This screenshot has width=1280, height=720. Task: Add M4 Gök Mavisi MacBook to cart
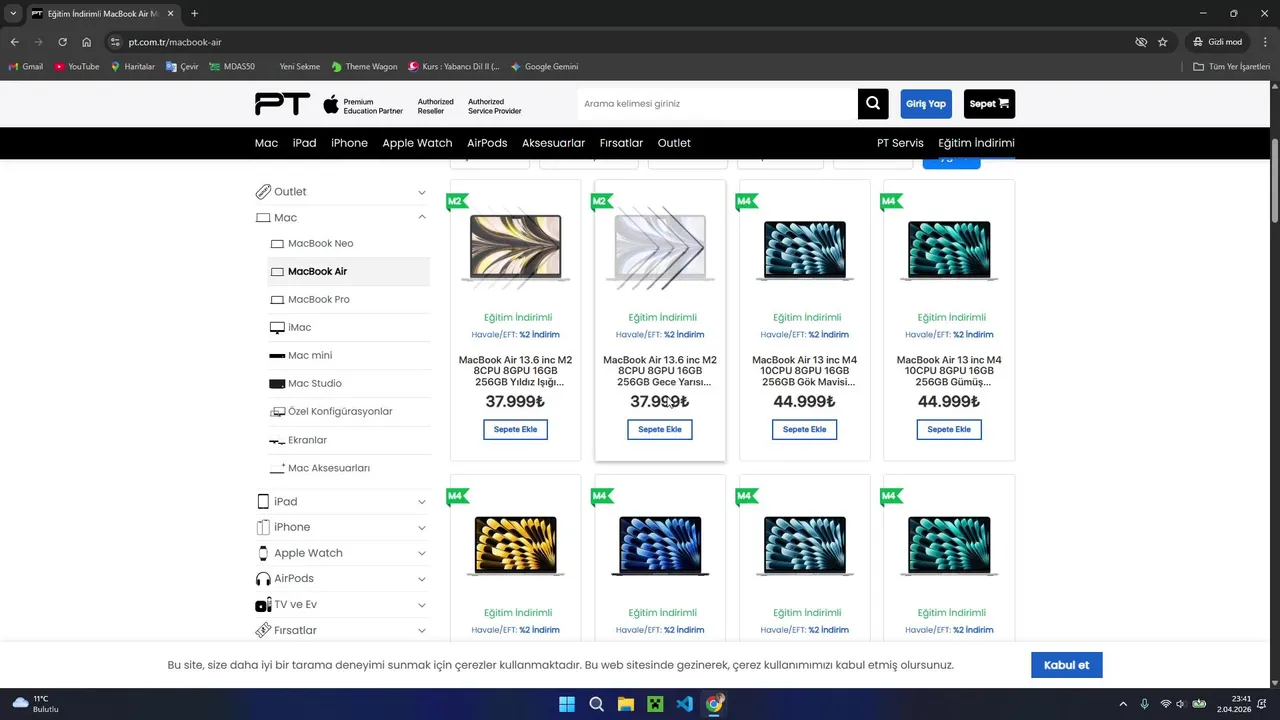pos(804,429)
